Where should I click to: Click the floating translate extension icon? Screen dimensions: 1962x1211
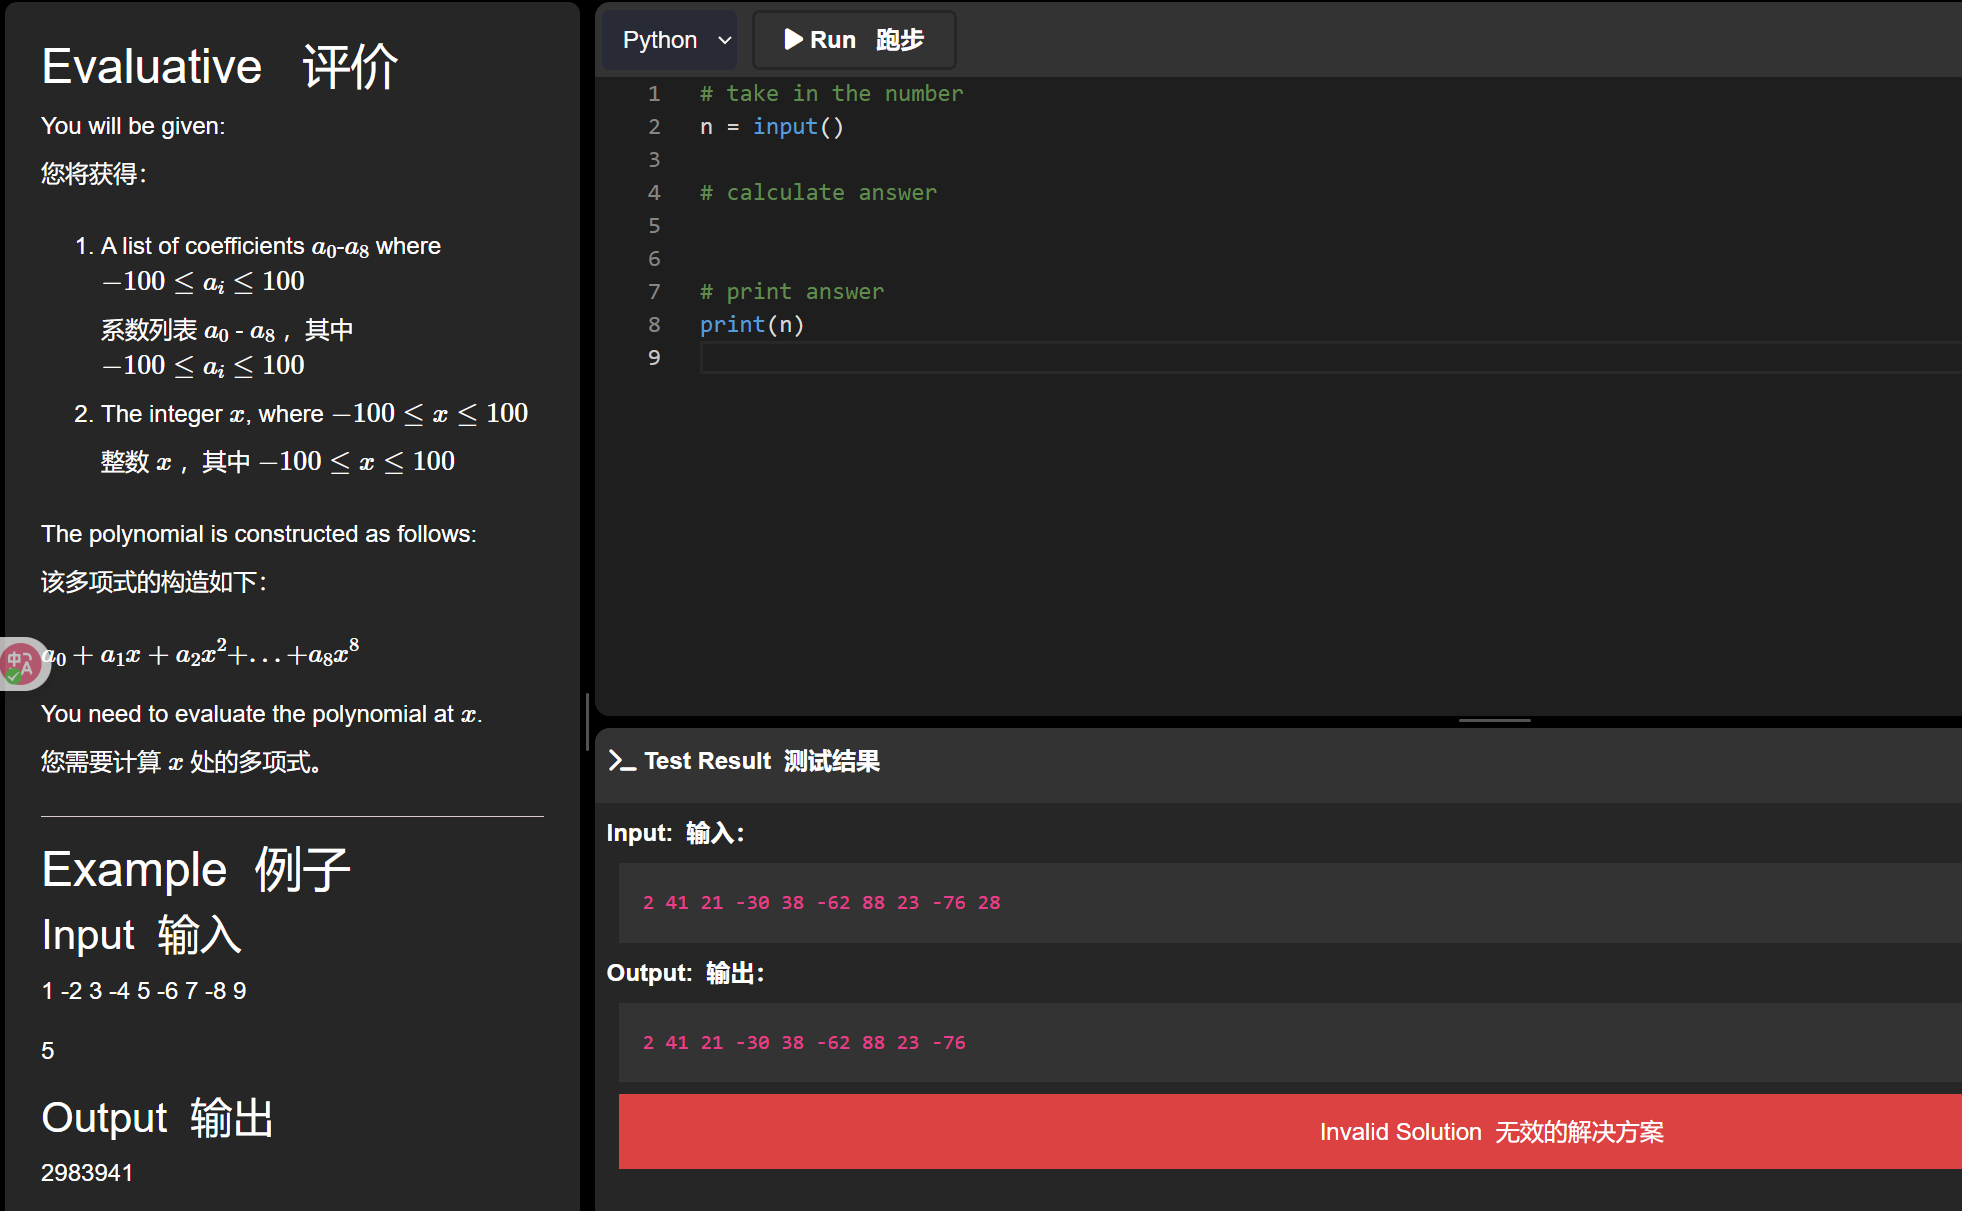20,663
